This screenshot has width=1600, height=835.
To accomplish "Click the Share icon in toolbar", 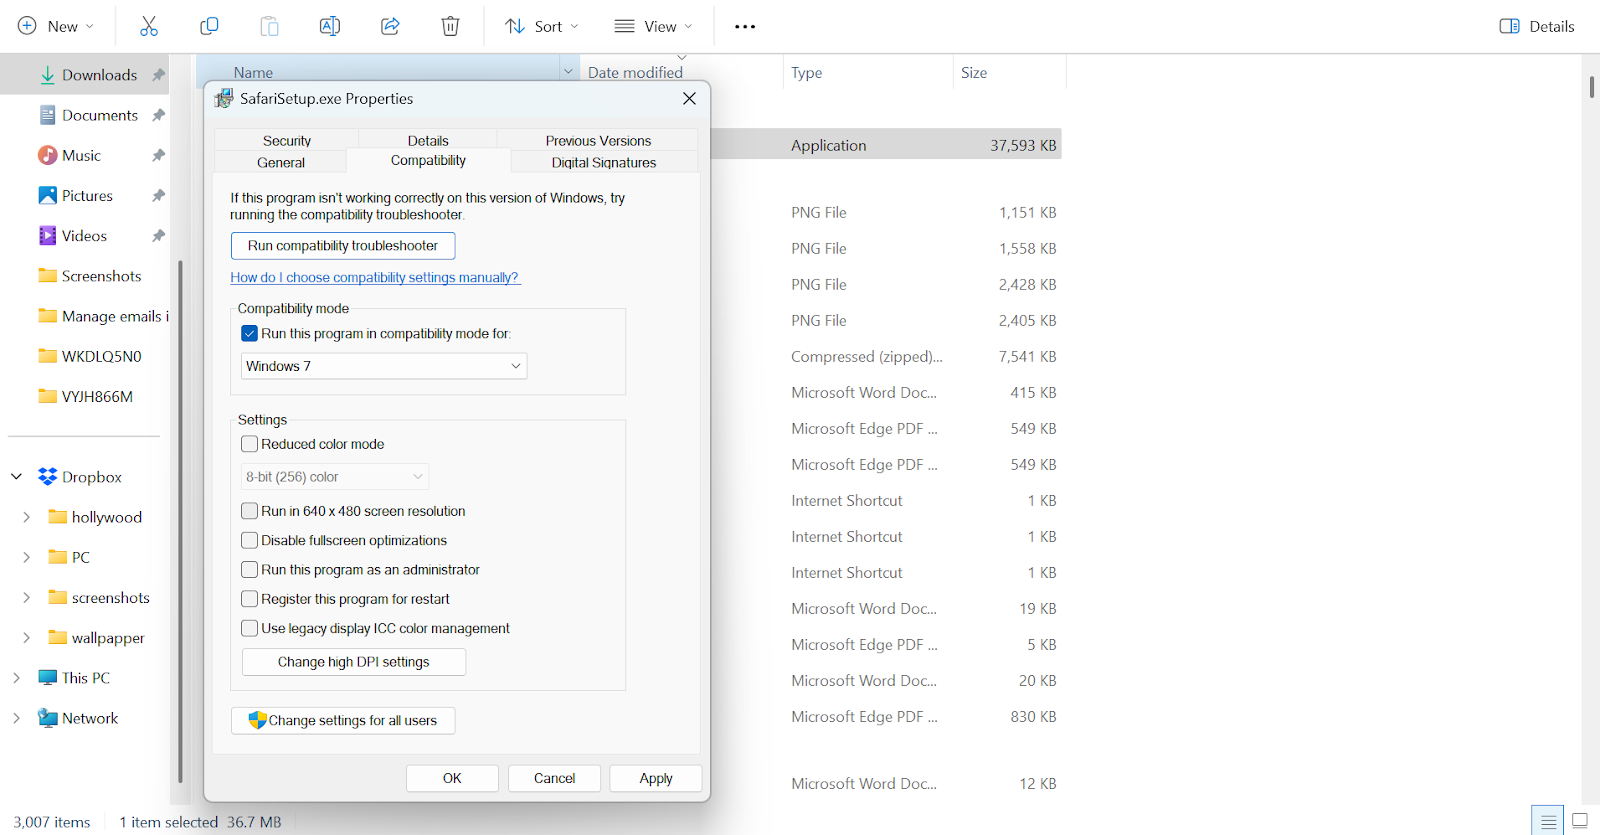I will (x=390, y=26).
